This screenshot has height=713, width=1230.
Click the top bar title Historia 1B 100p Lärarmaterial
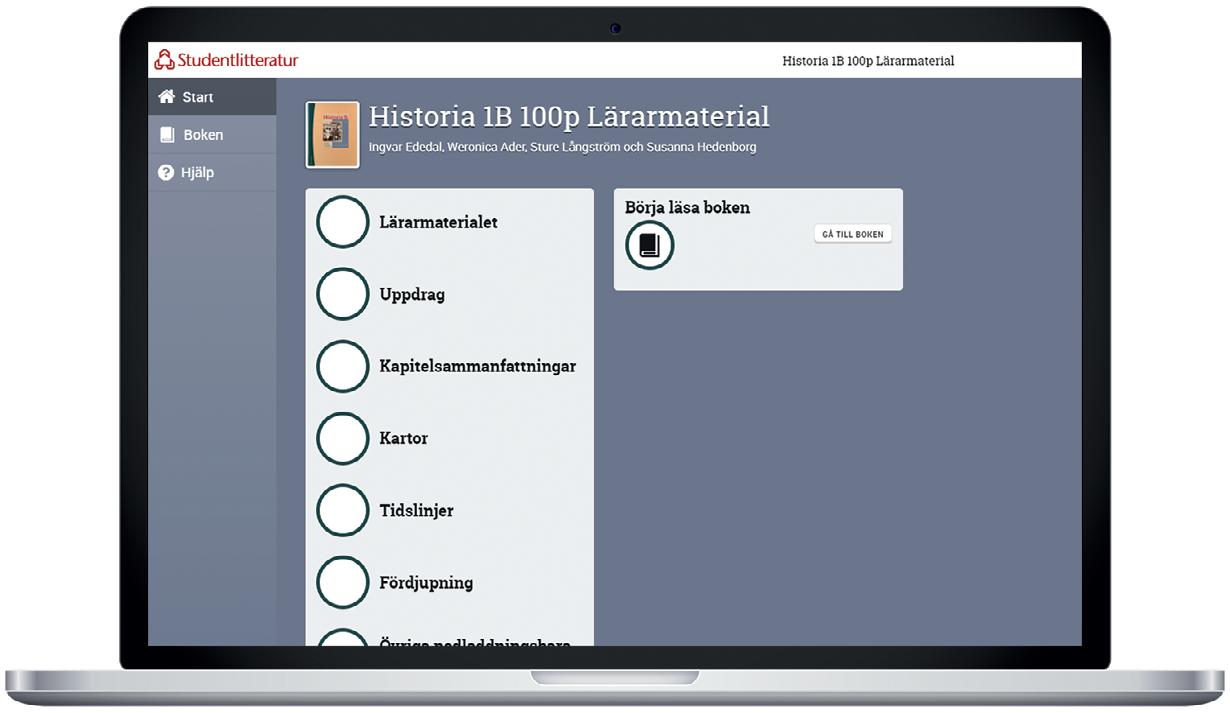pyautogui.click(x=868, y=61)
